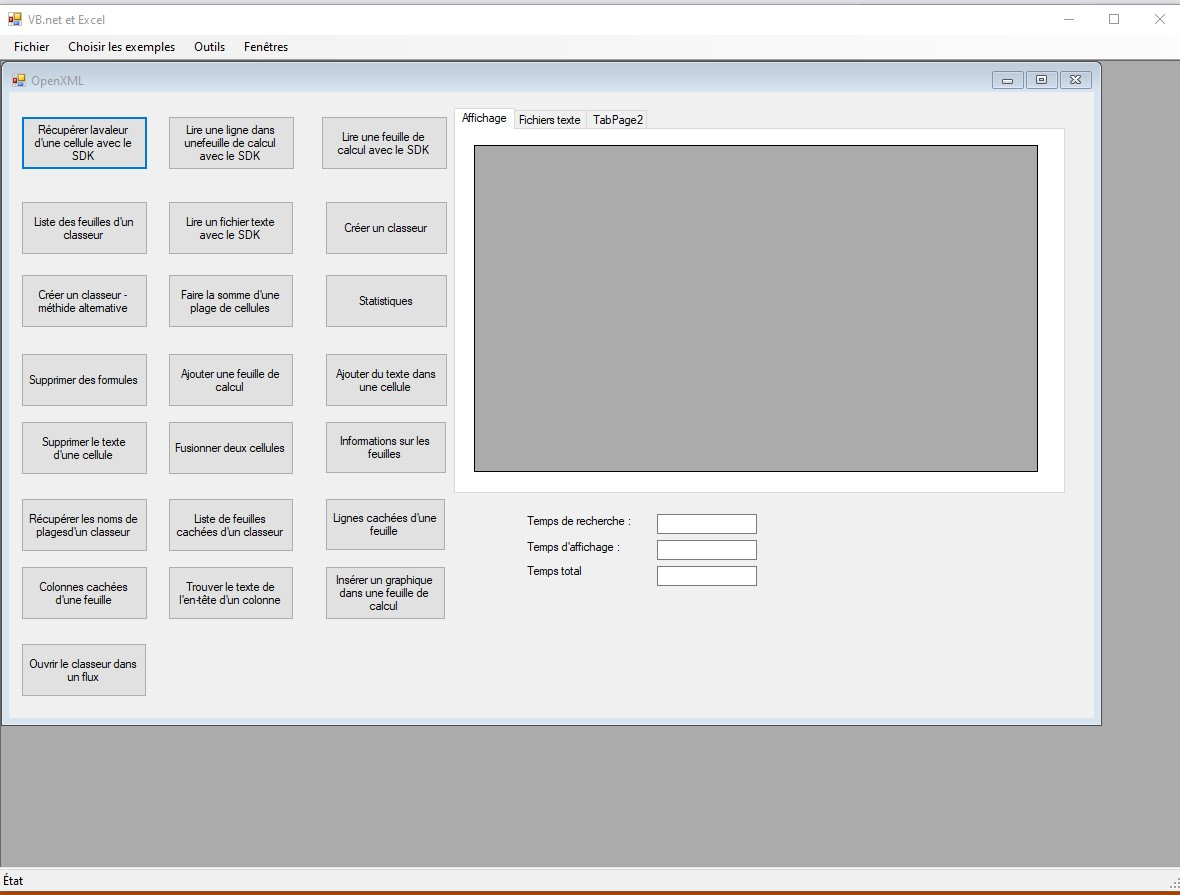Screen dimensions: 1180x895
Task: Click the Temps de recherche field
Action: pyautogui.click(x=706, y=524)
